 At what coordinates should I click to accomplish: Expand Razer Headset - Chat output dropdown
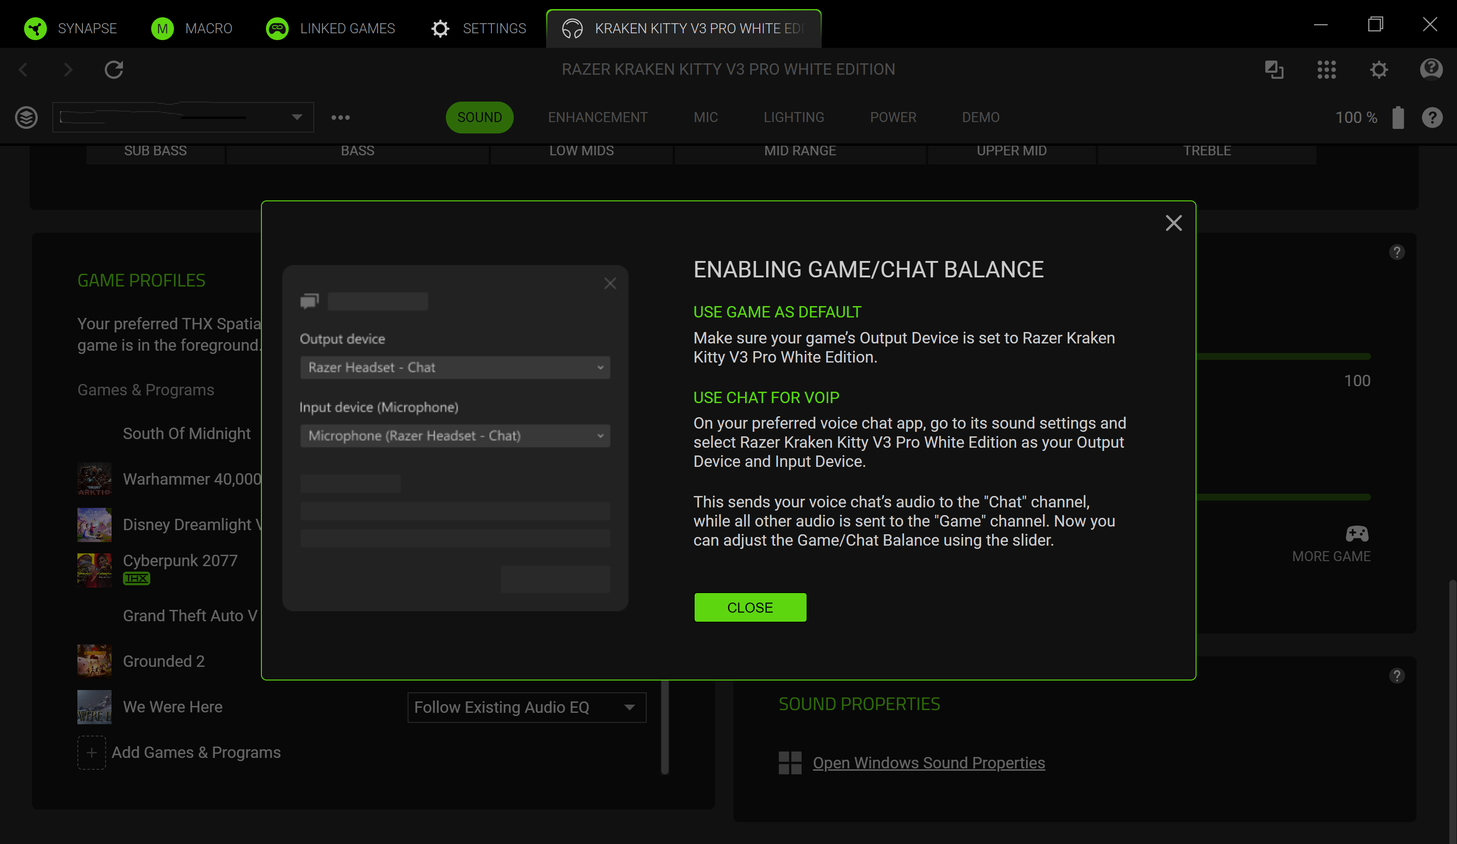point(455,367)
